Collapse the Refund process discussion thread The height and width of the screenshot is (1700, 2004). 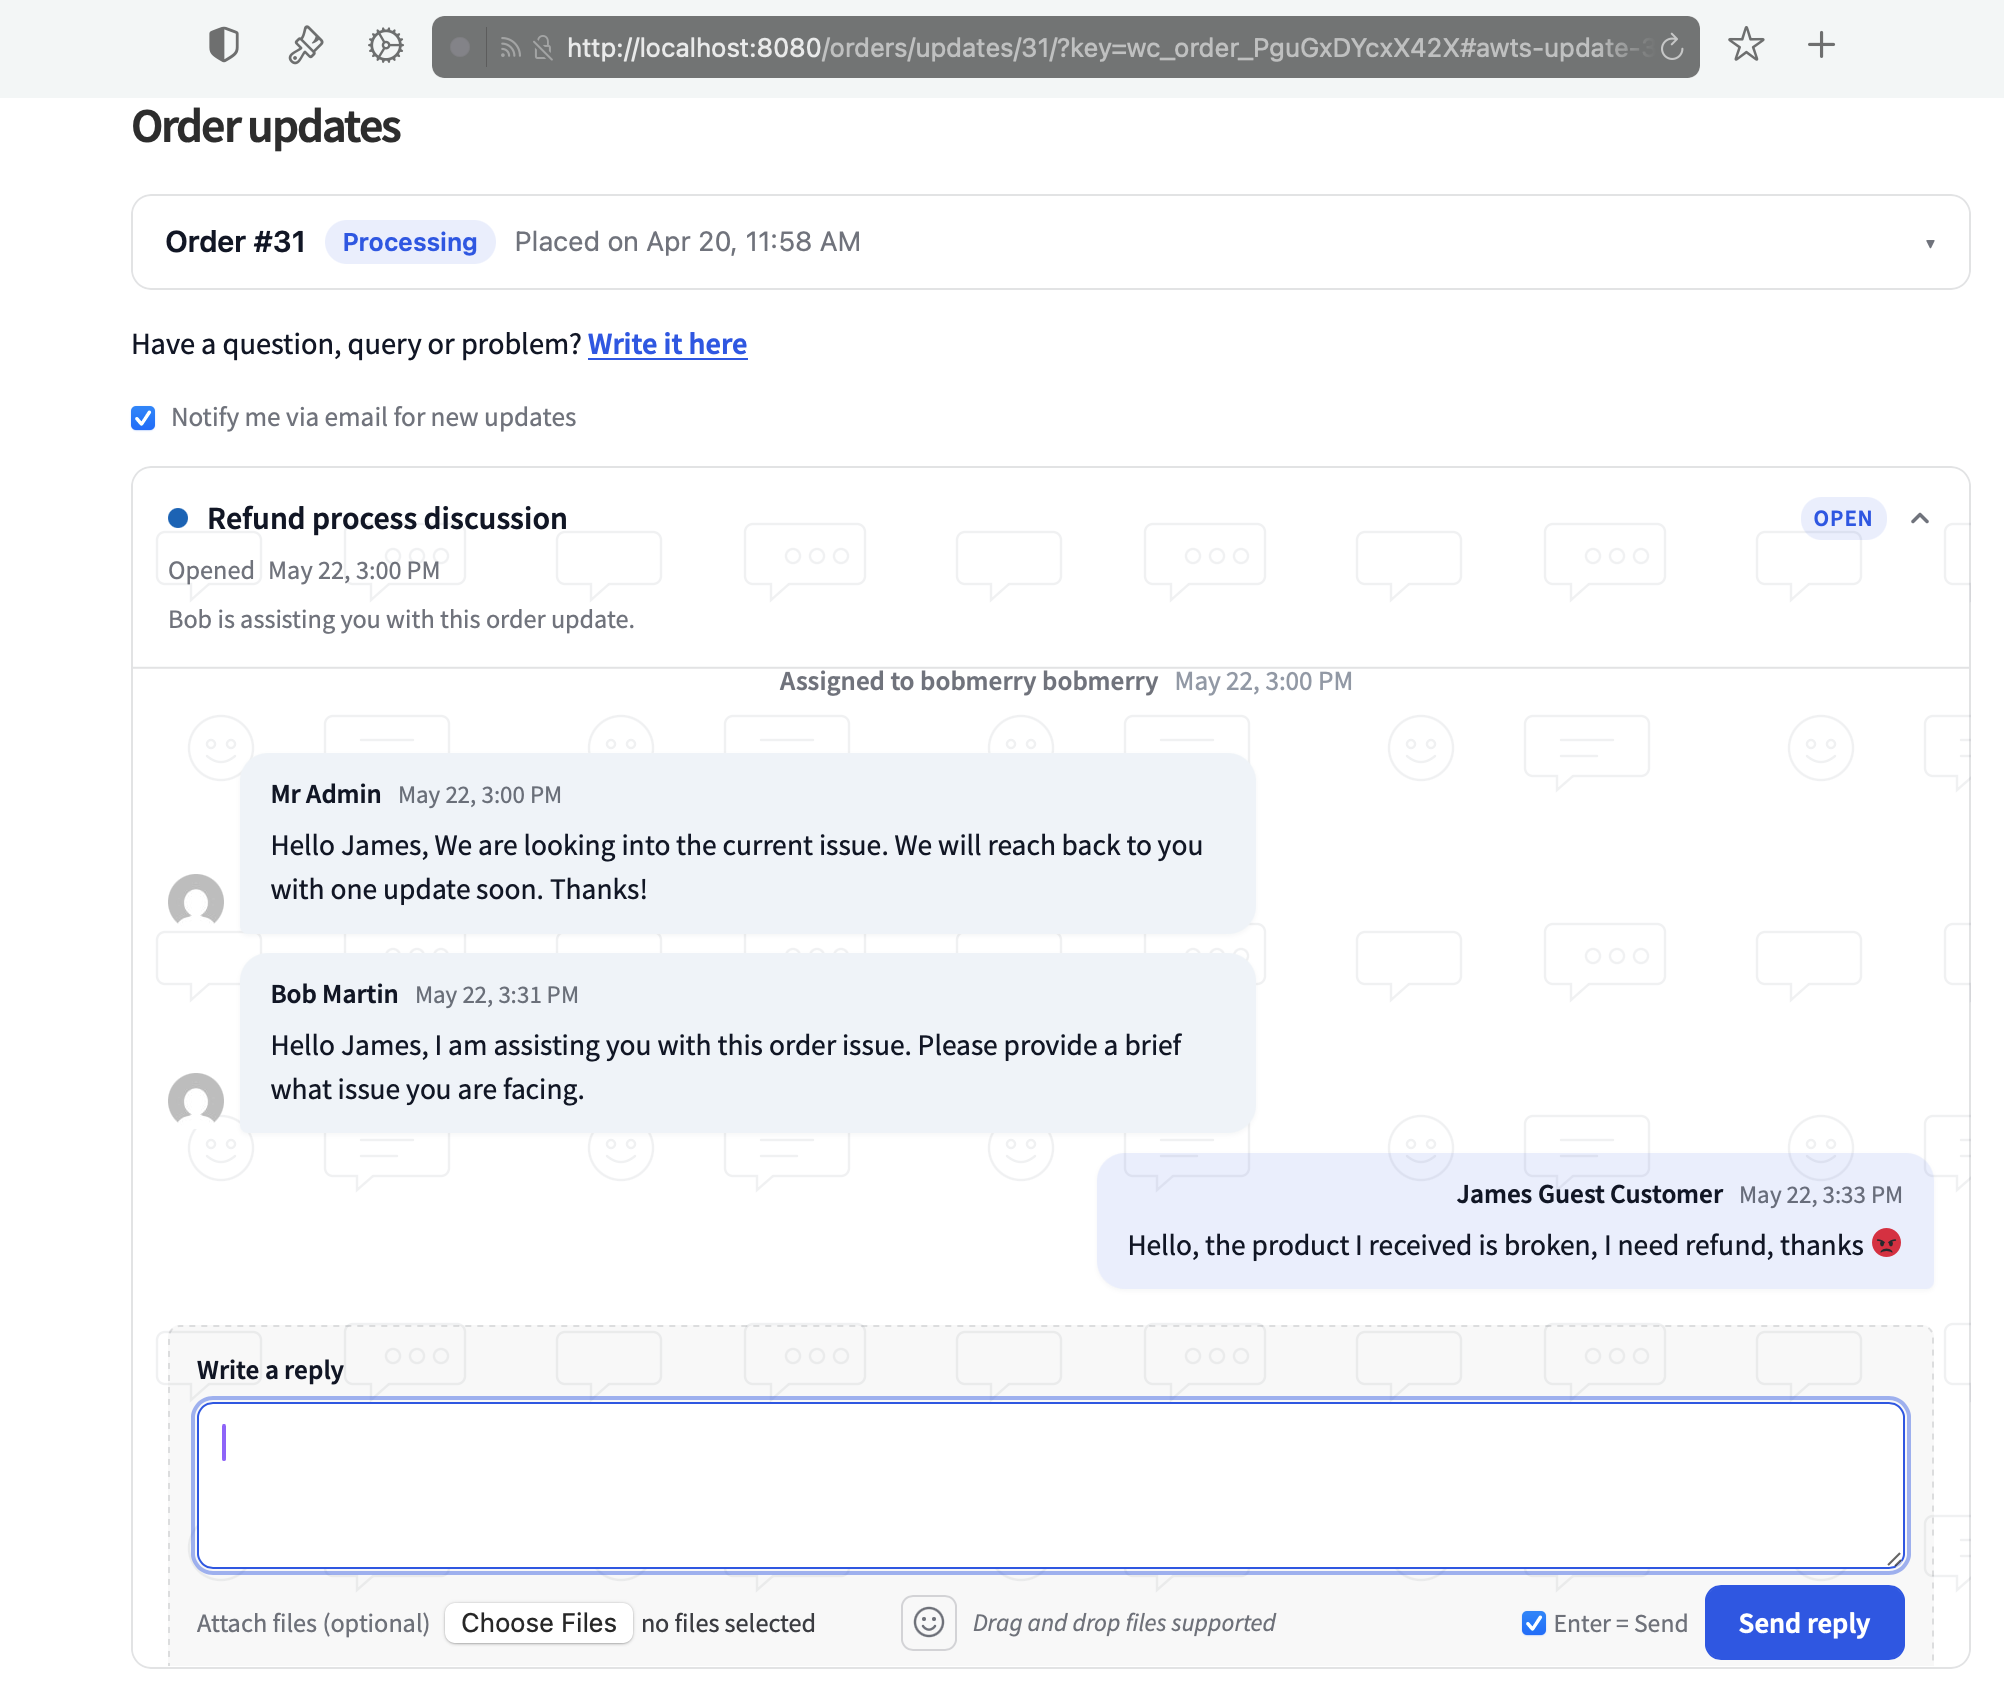pyautogui.click(x=1920, y=518)
